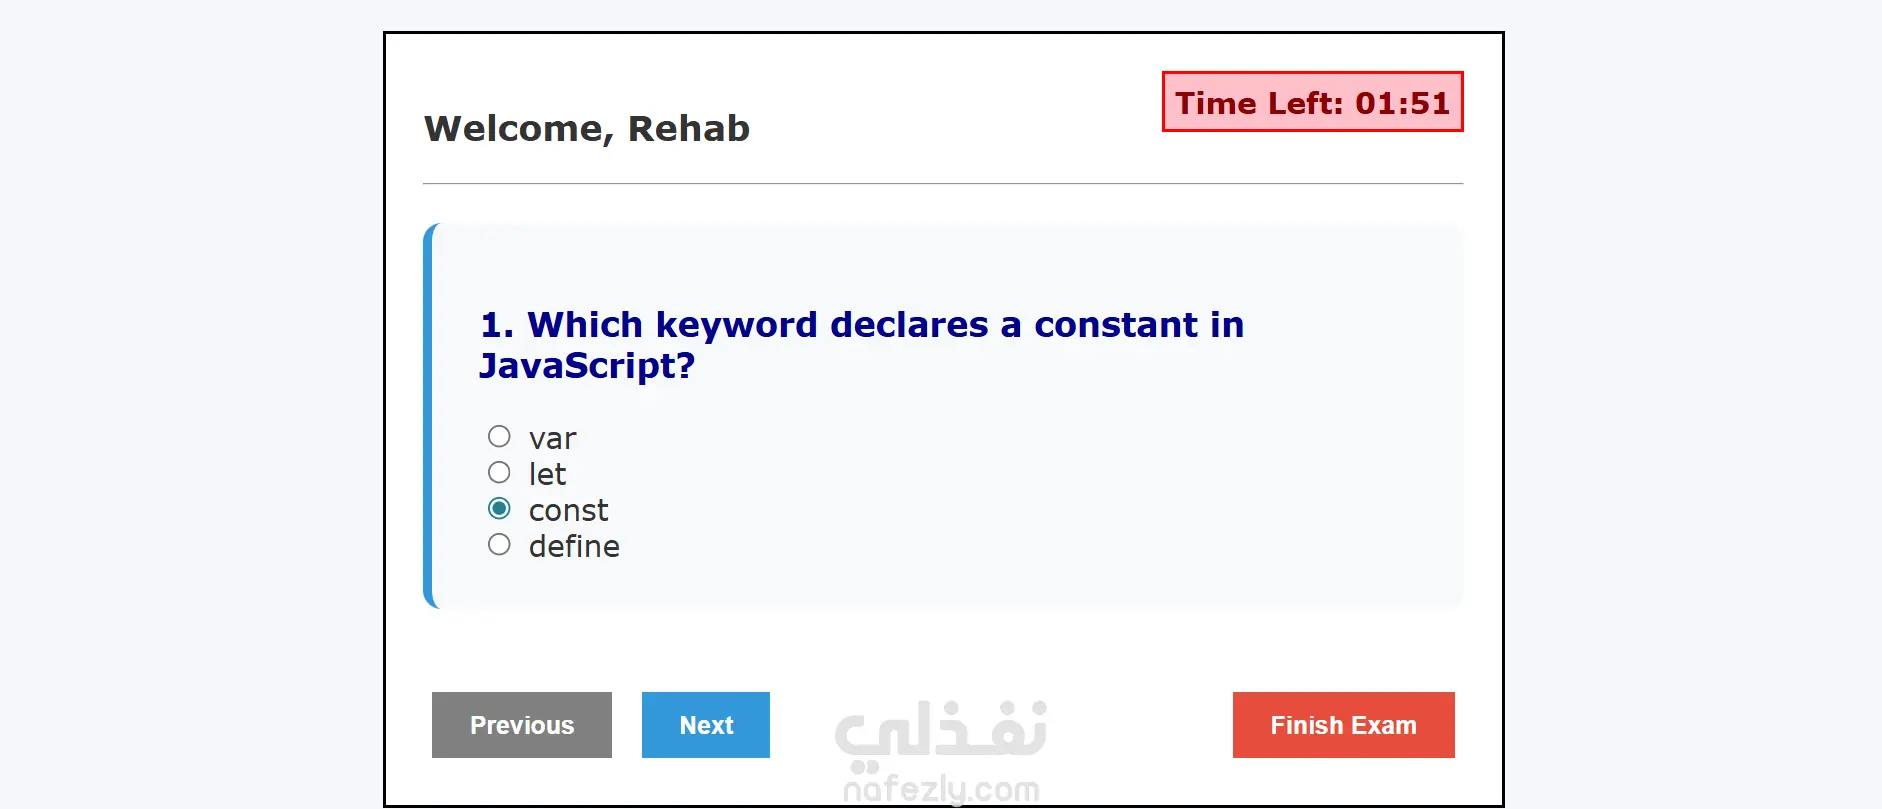Click the divider line under the welcome heading
Screen dimensions: 1882x809
pos(943,184)
